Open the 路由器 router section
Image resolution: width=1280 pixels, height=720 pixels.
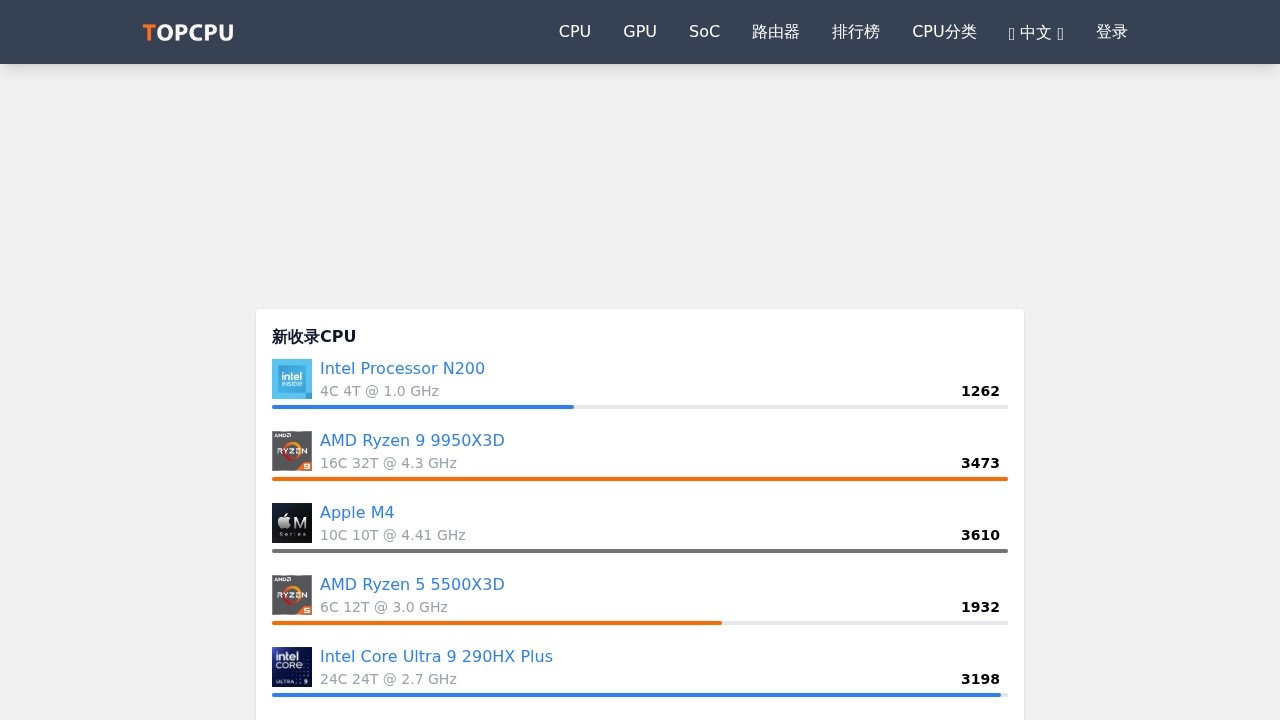point(776,32)
